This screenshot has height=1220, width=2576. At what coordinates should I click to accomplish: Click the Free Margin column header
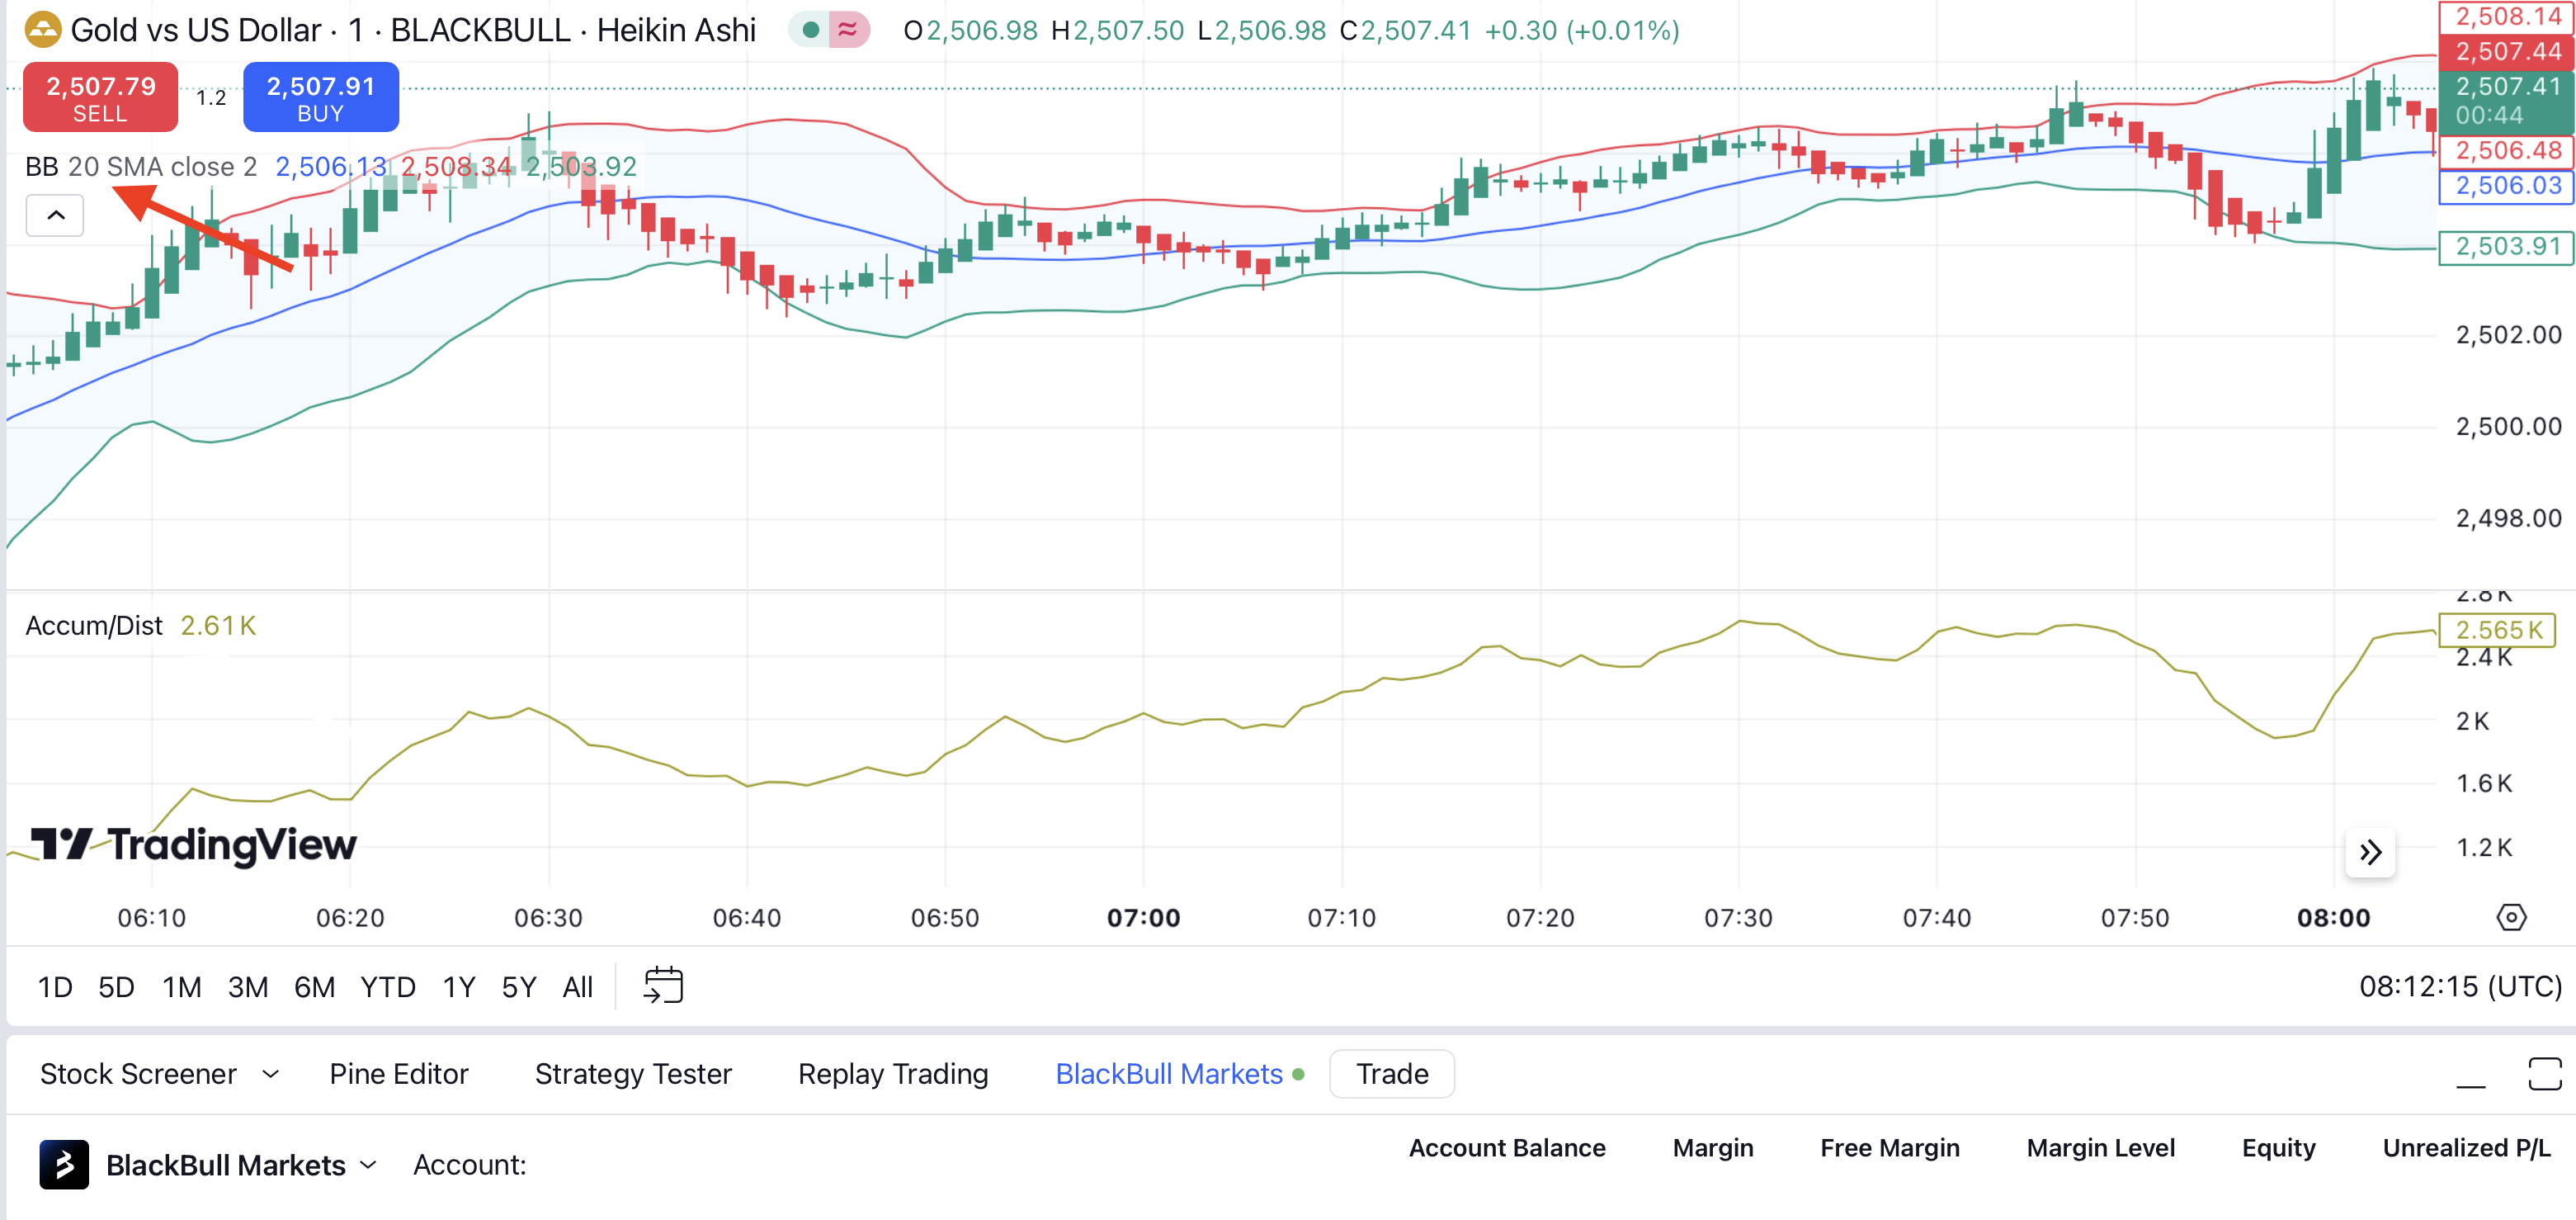pos(1889,1148)
